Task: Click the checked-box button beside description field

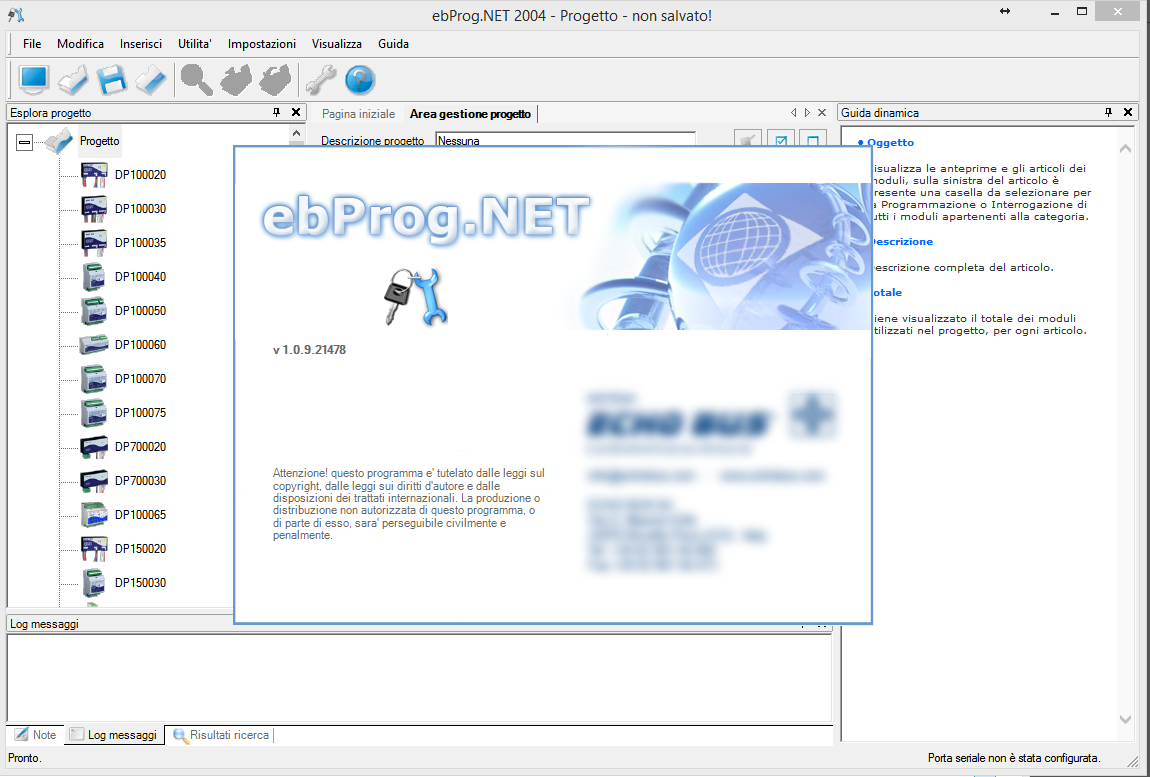Action: pyautogui.click(x=781, y=138)
